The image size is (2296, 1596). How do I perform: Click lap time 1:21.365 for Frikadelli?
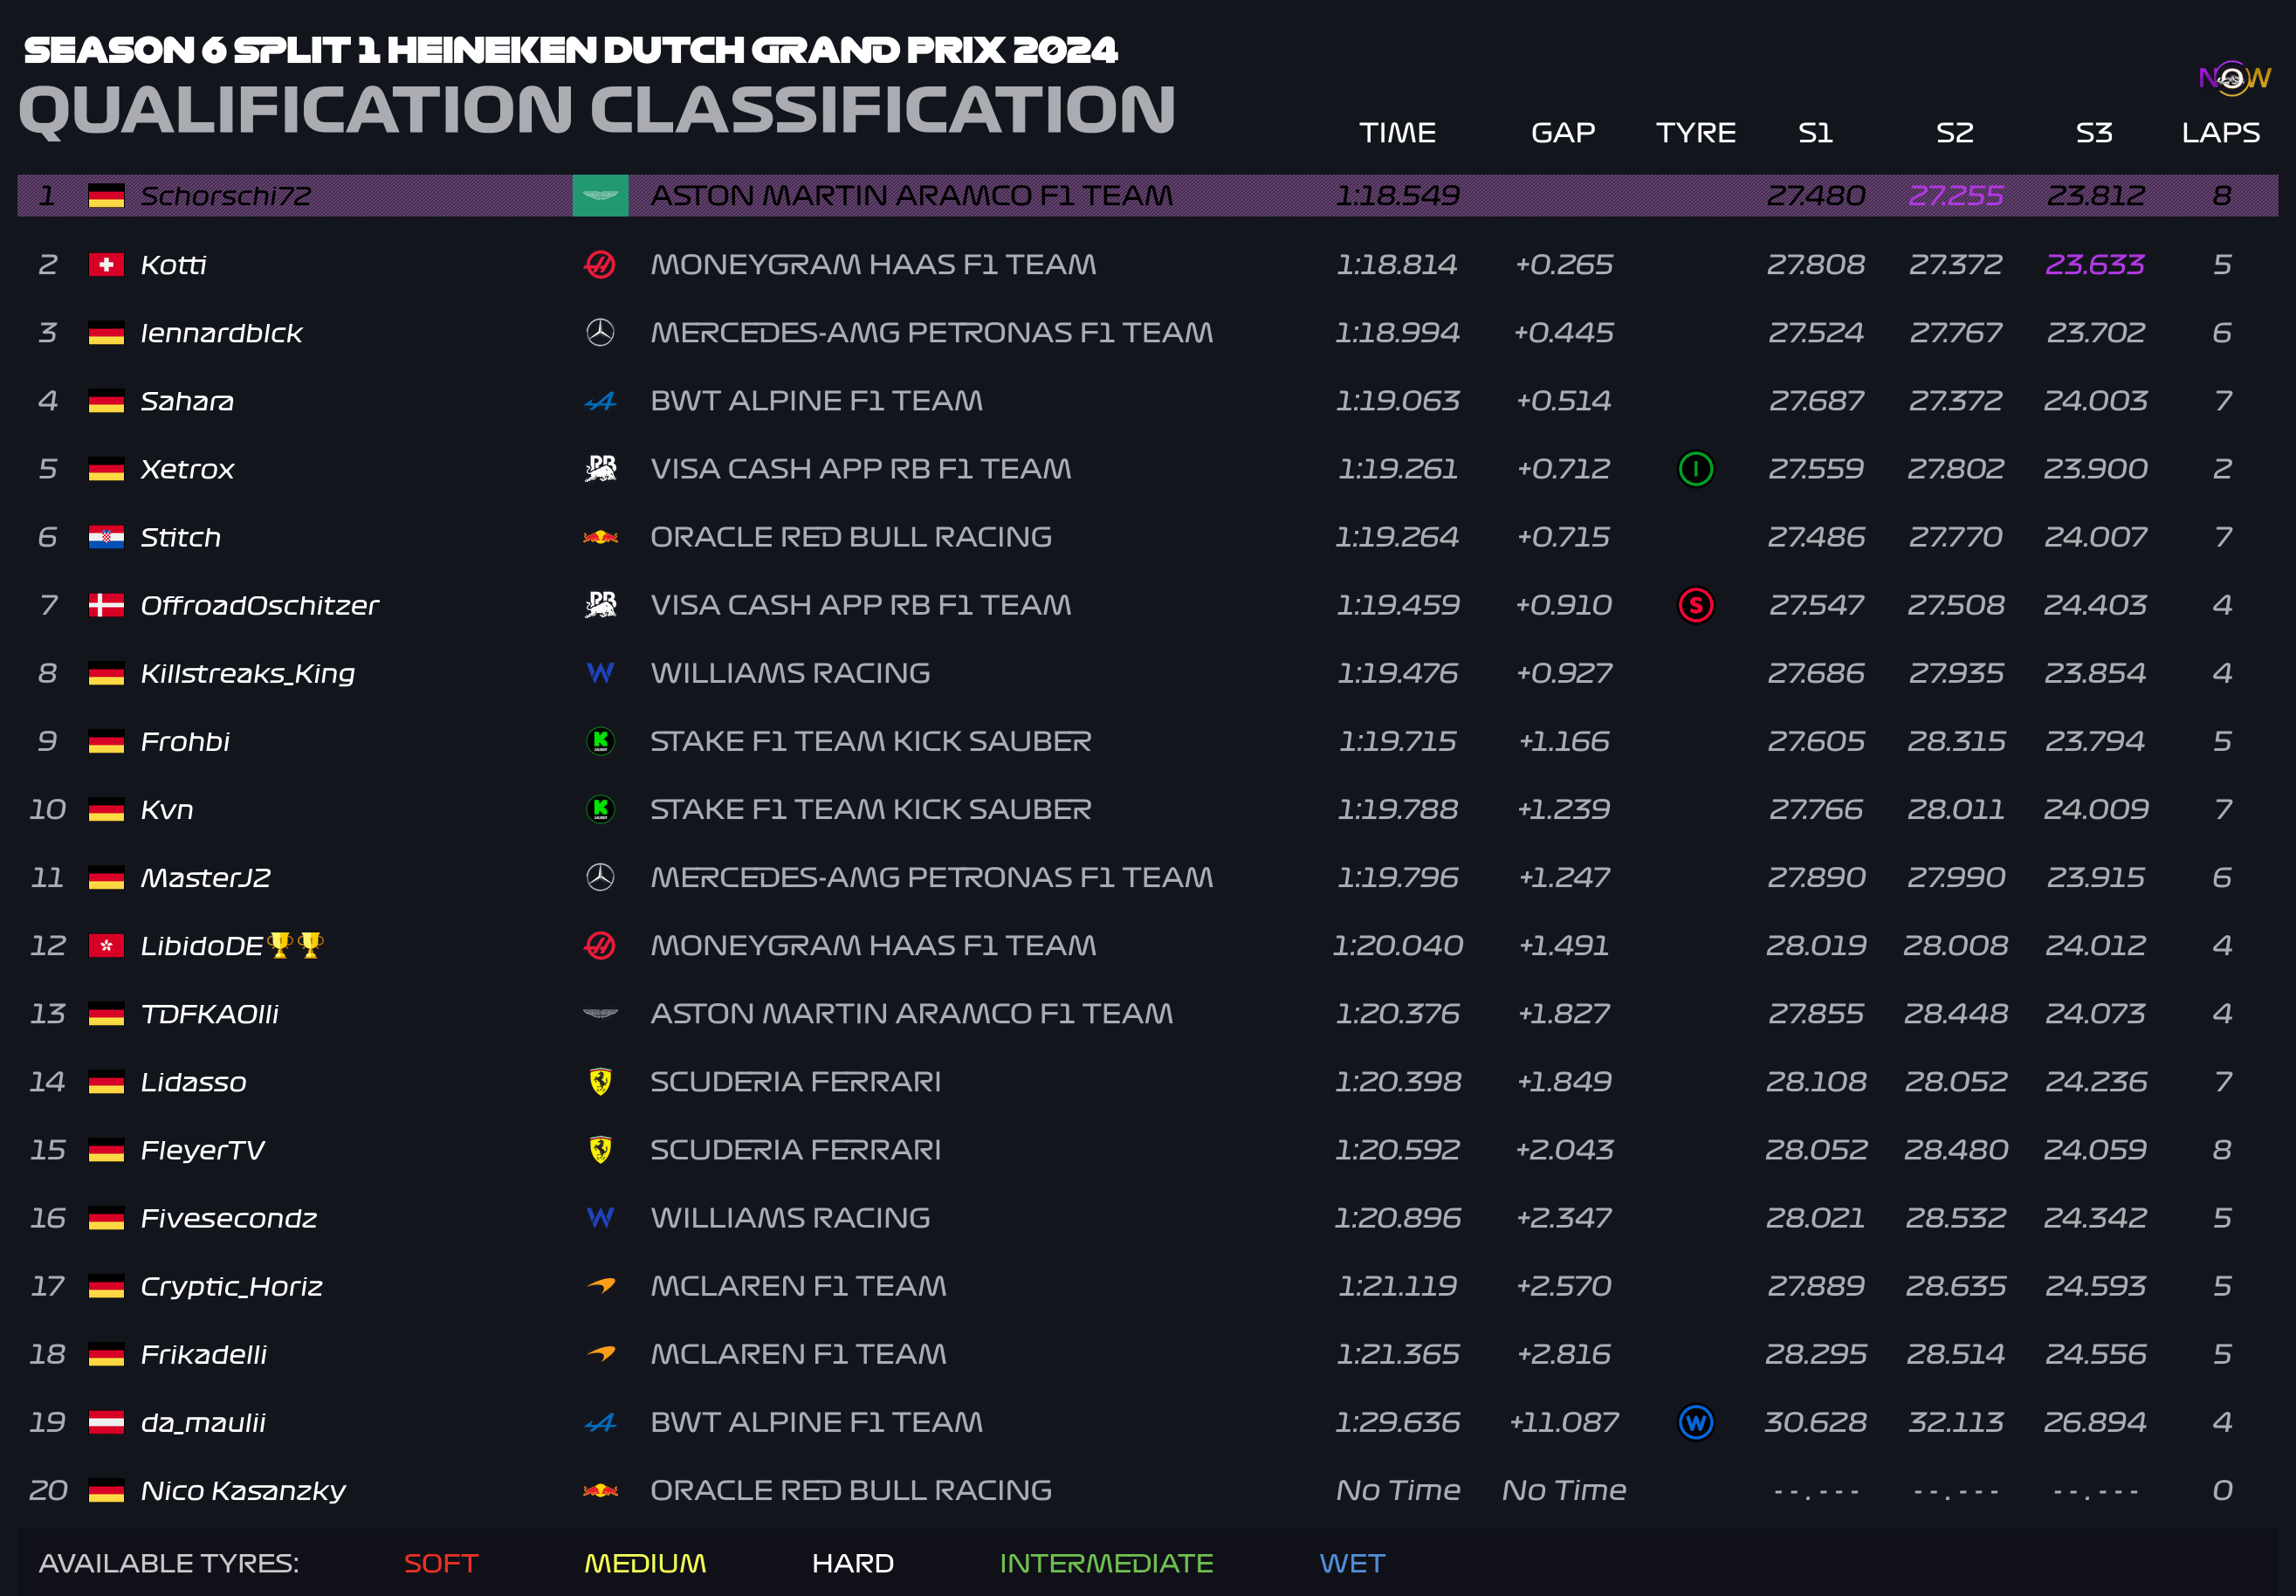click(x=1397, y=1354)
